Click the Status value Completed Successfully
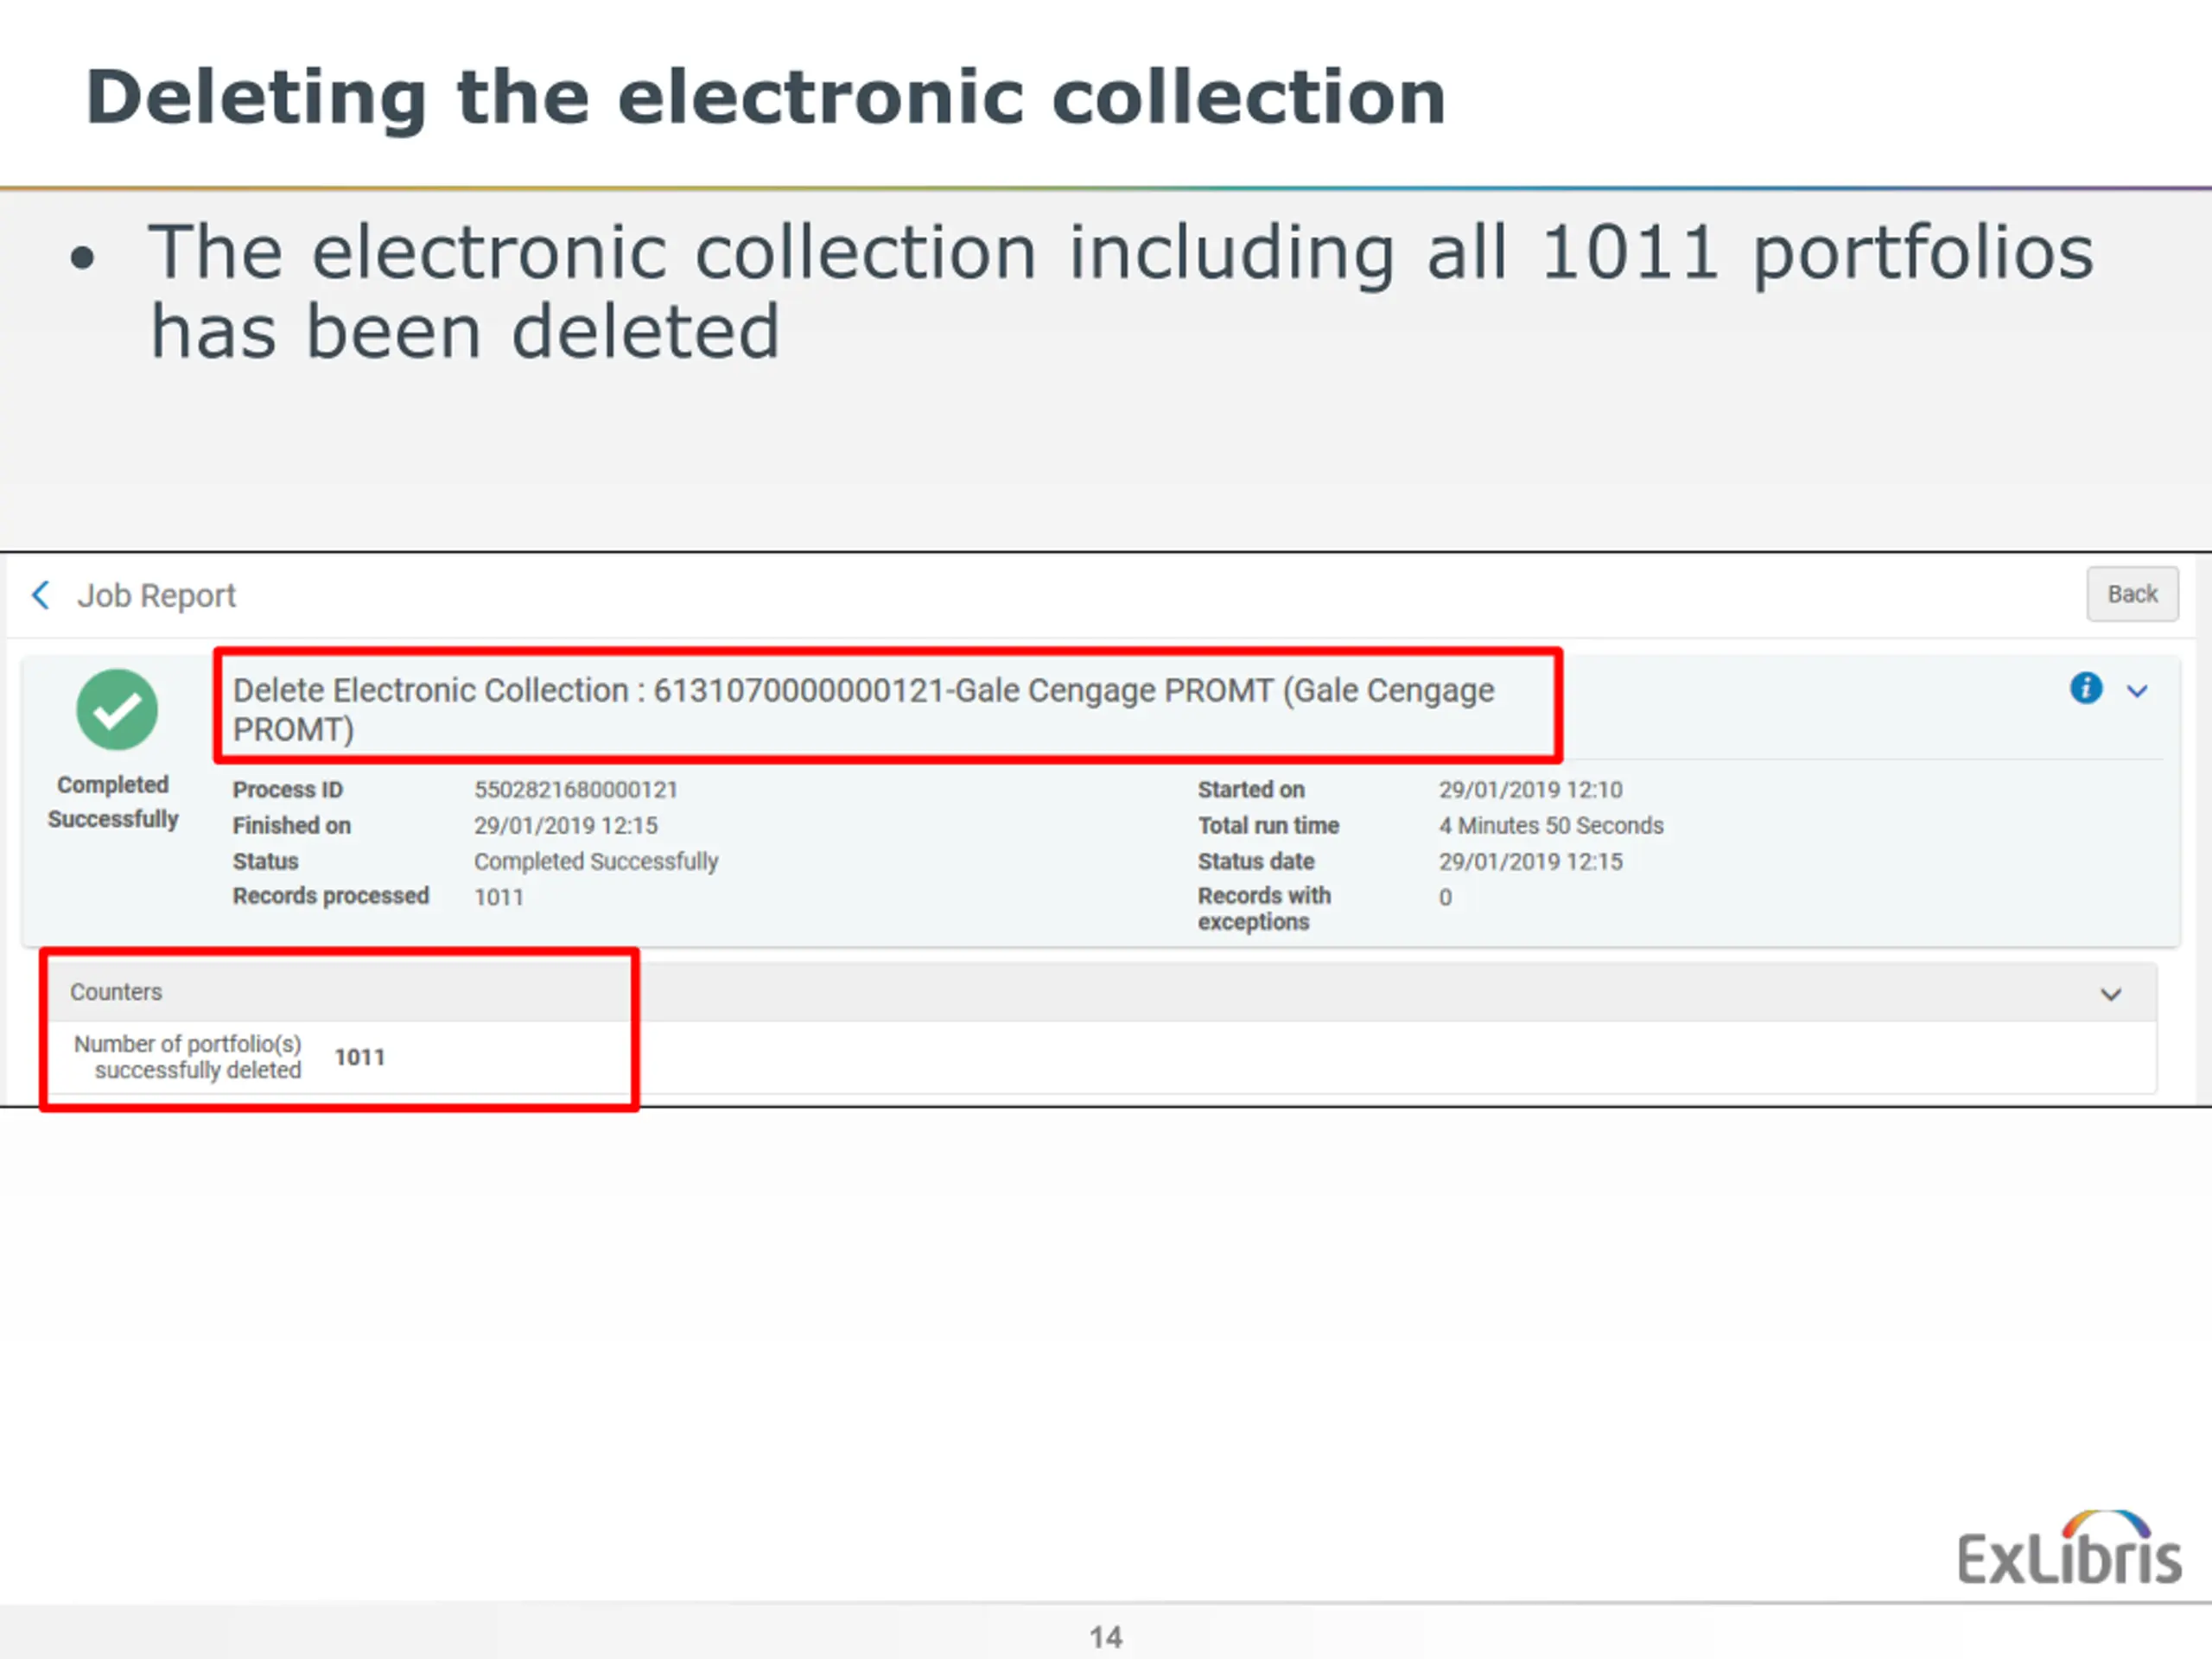The image size is (2212, 1659). [x=596, y=861]
